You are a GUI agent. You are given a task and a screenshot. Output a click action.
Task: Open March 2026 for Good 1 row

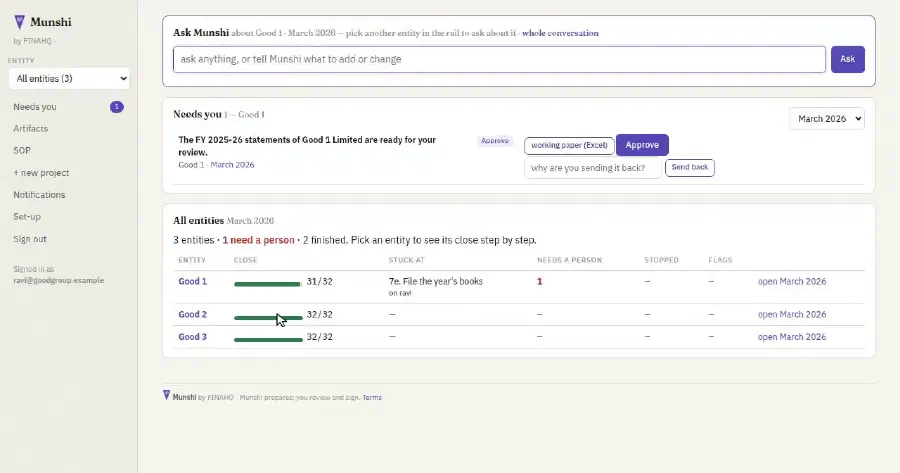coord(792,281)
